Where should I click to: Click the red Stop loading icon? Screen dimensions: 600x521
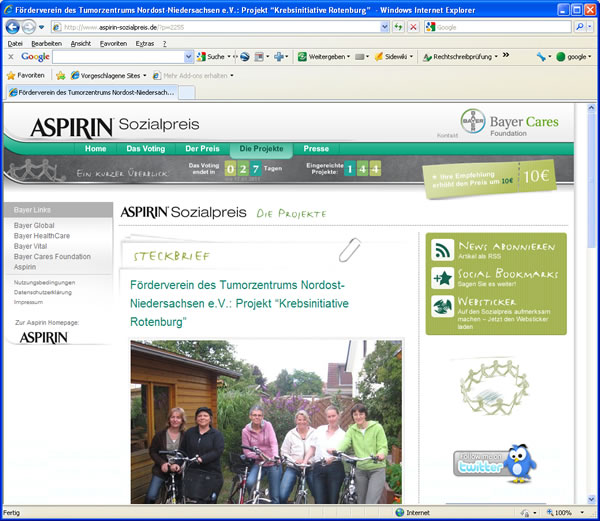[413, 27]
